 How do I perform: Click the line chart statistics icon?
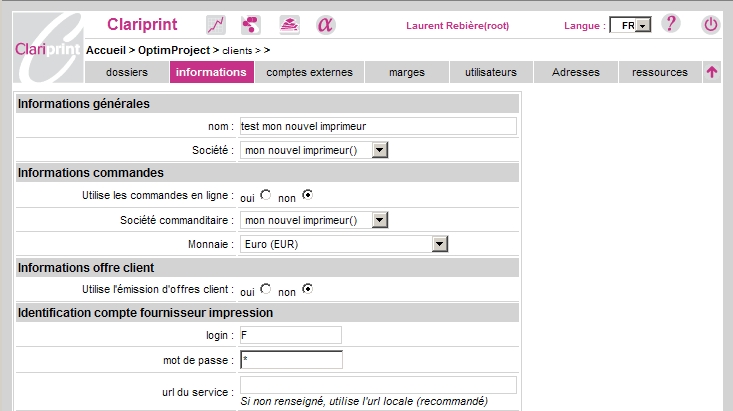pyautogui.click(x=216, y=25)
